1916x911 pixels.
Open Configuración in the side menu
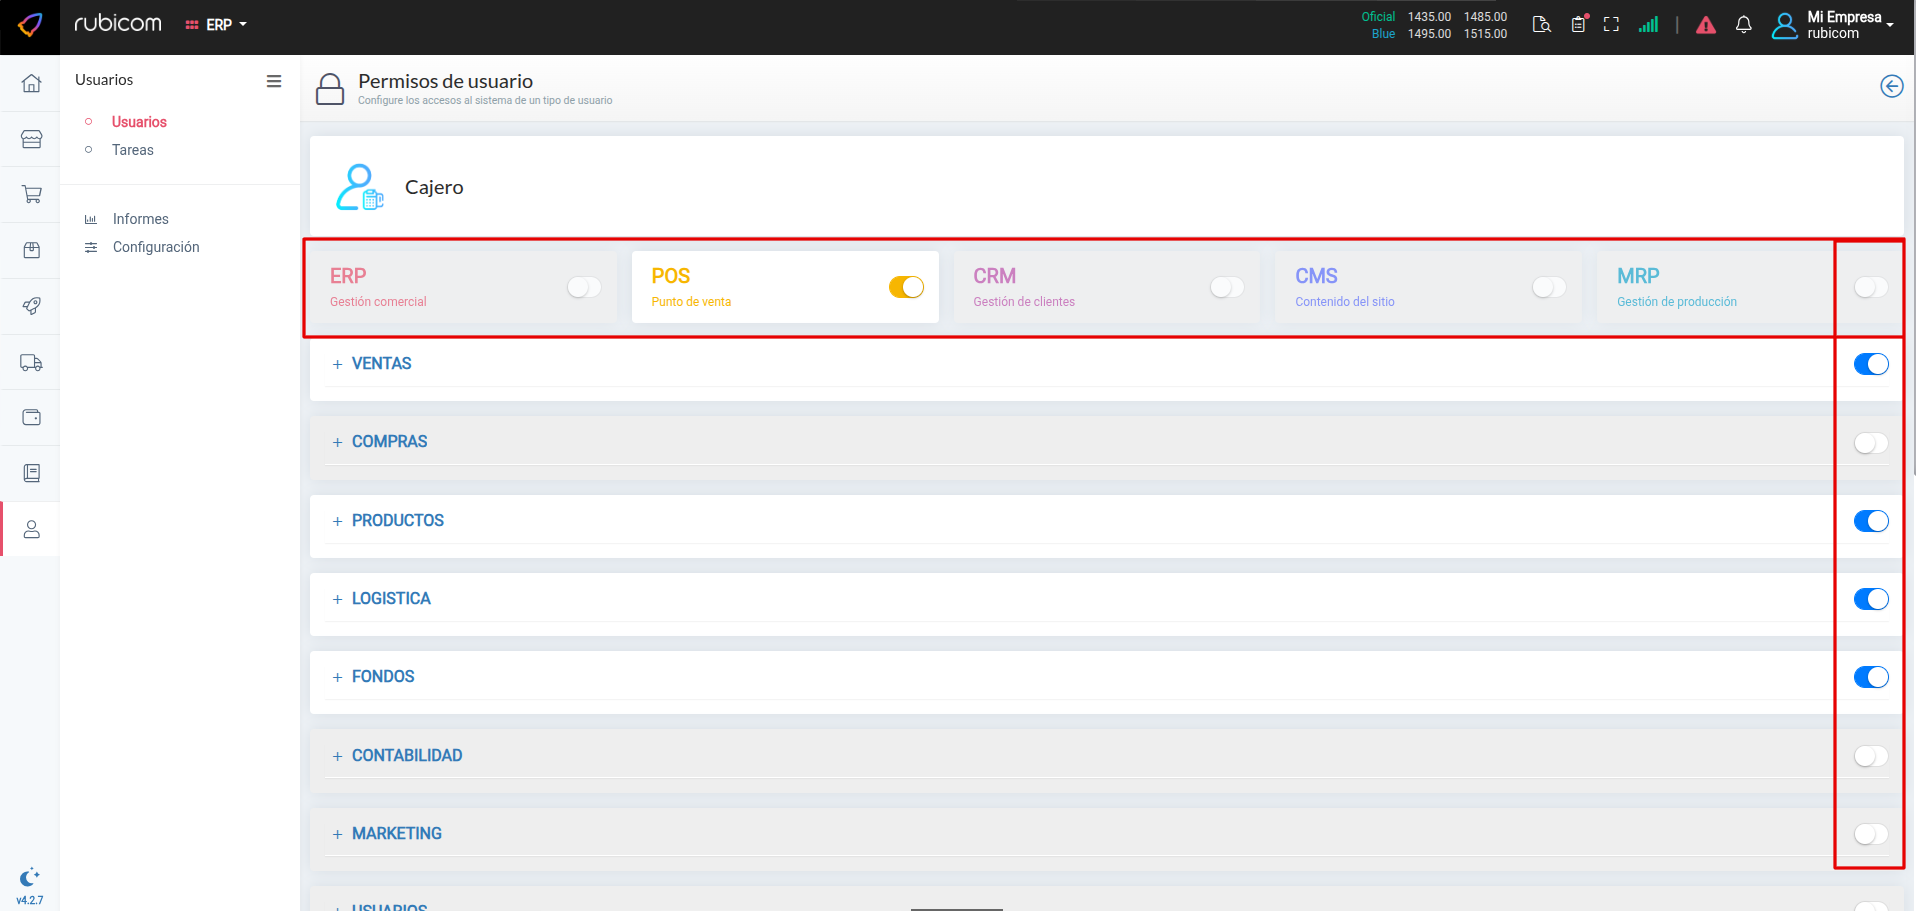[156, 247]
